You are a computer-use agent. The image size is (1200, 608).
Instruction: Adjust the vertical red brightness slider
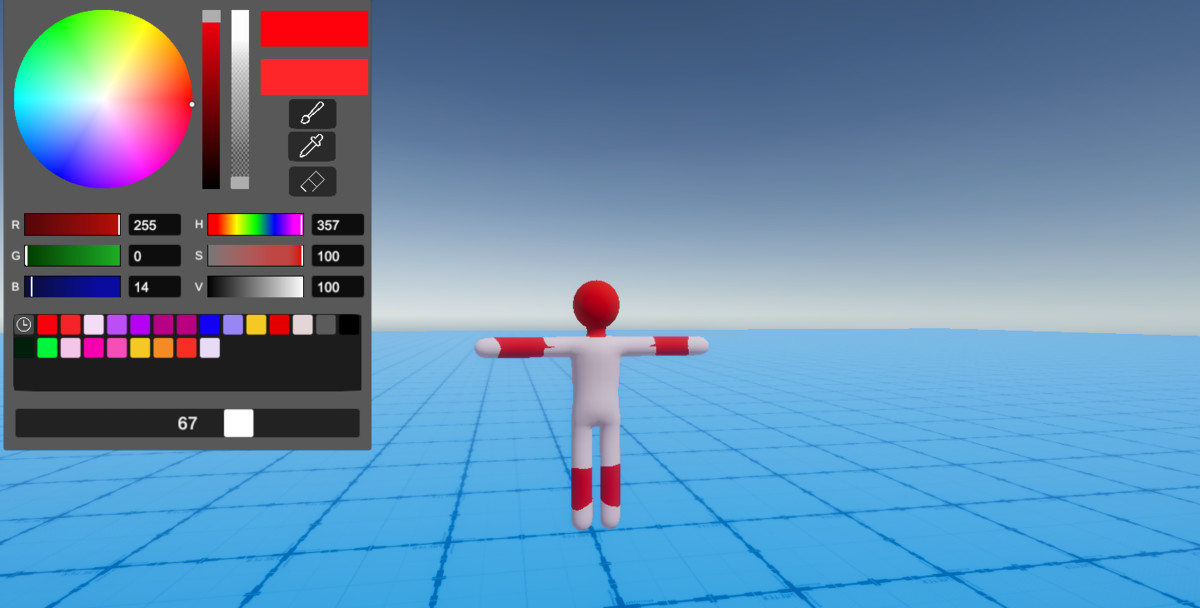211,100
